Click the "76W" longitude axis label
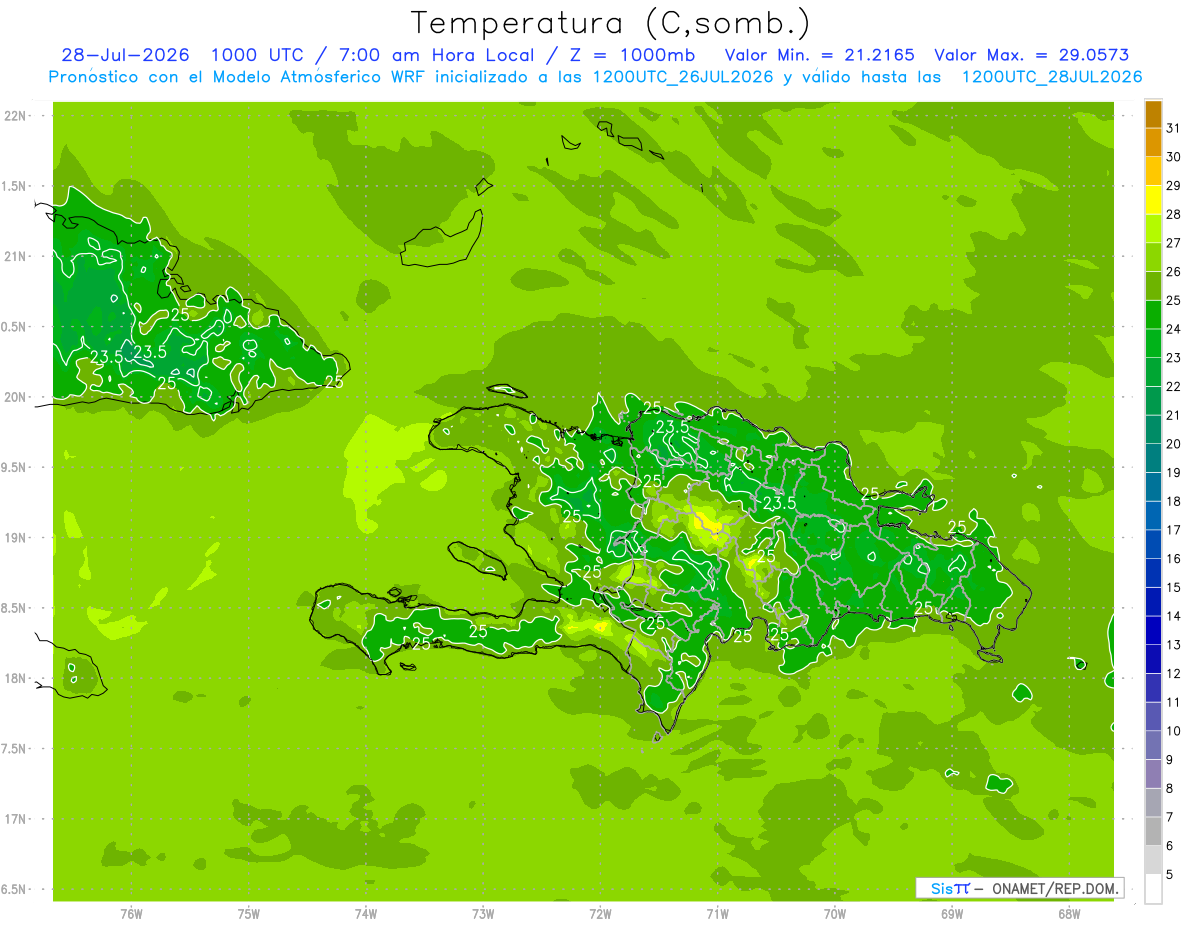Viewport: 1200px width, 927px height. point(131,914)
